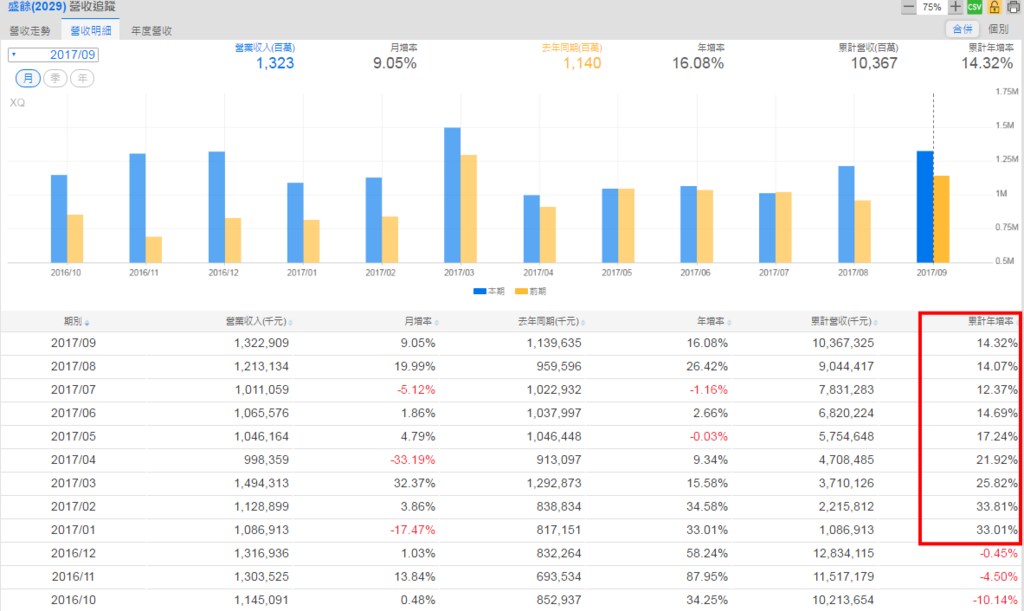Image resolution: width=1024 pixels, height=611 pixels.
Task: Click cumulative growth -4.50% cell
Action: [x=999, y=577]
